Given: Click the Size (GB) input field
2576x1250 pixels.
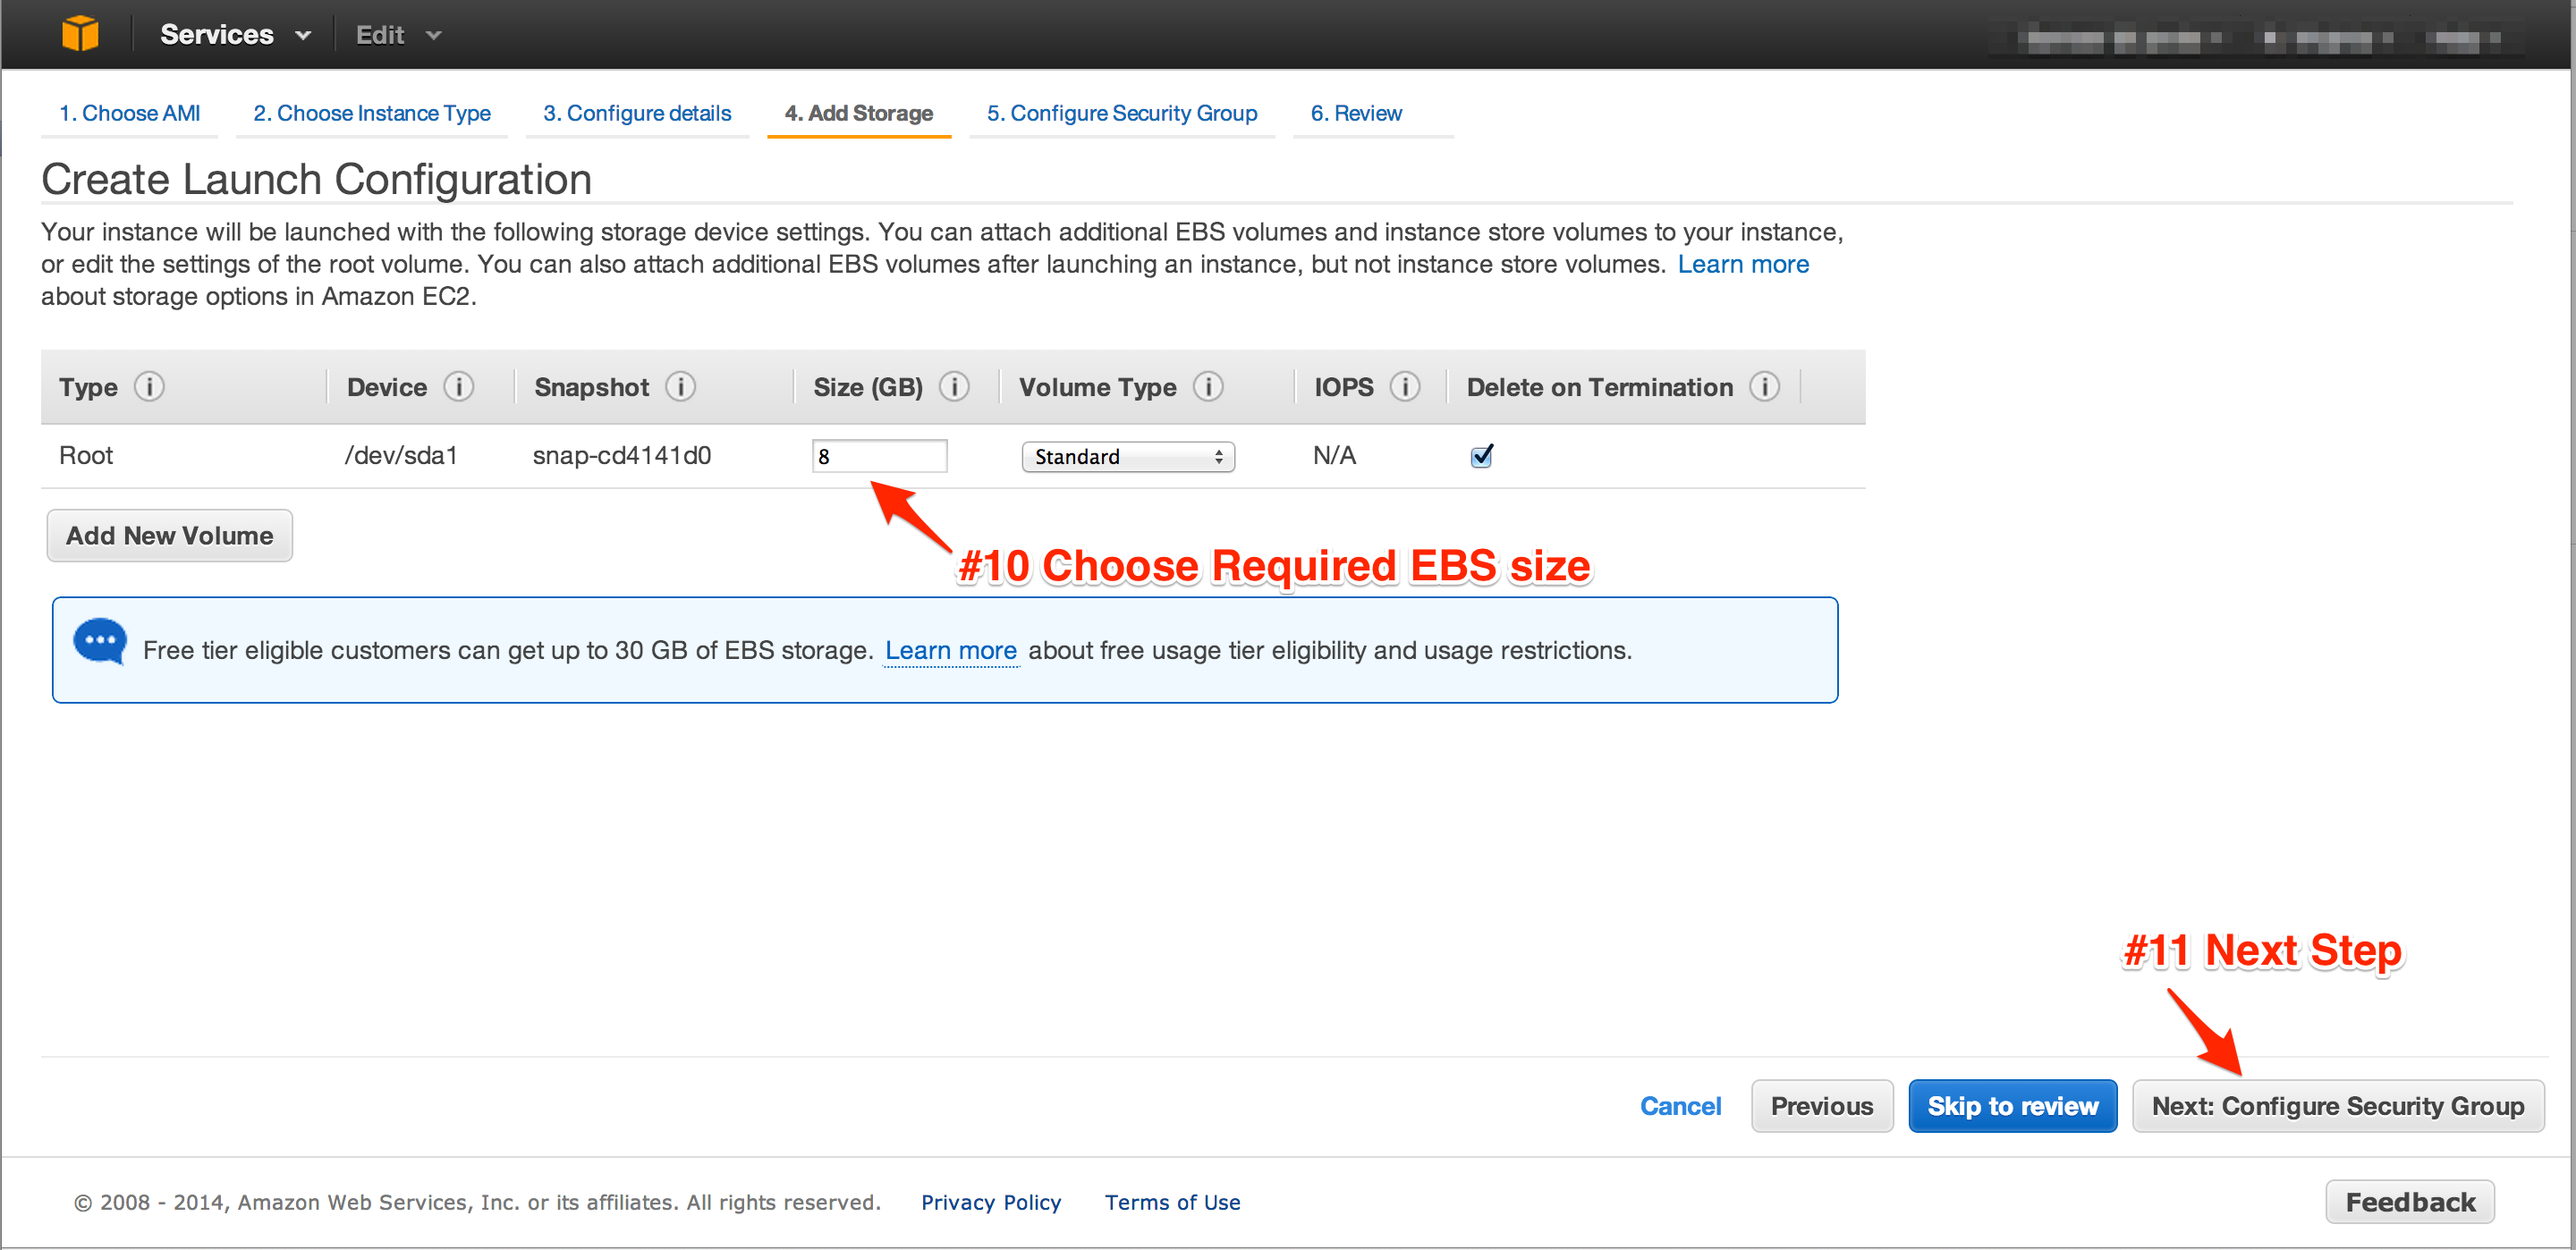Looking at the screenshot, I should pyautogui.click(x=880, y=456).
